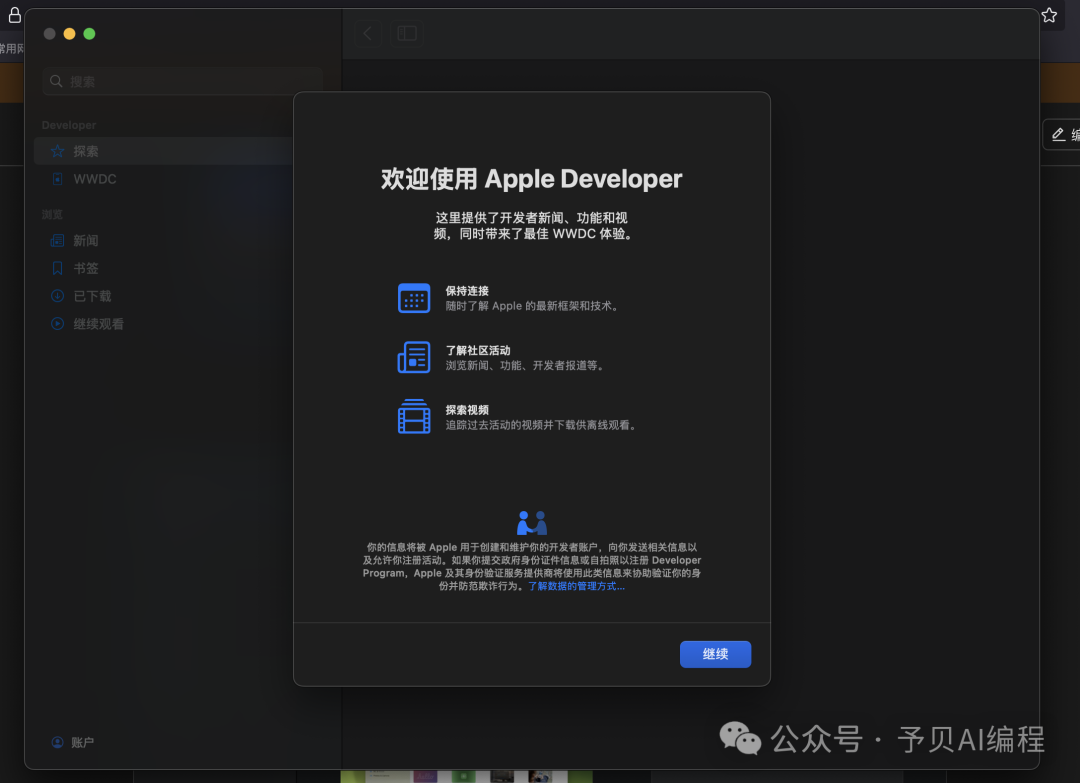The width and height of the screenshot is (1080, 783).
Task: Click the 已下载 download icon
Action: (x=58, y=296)
